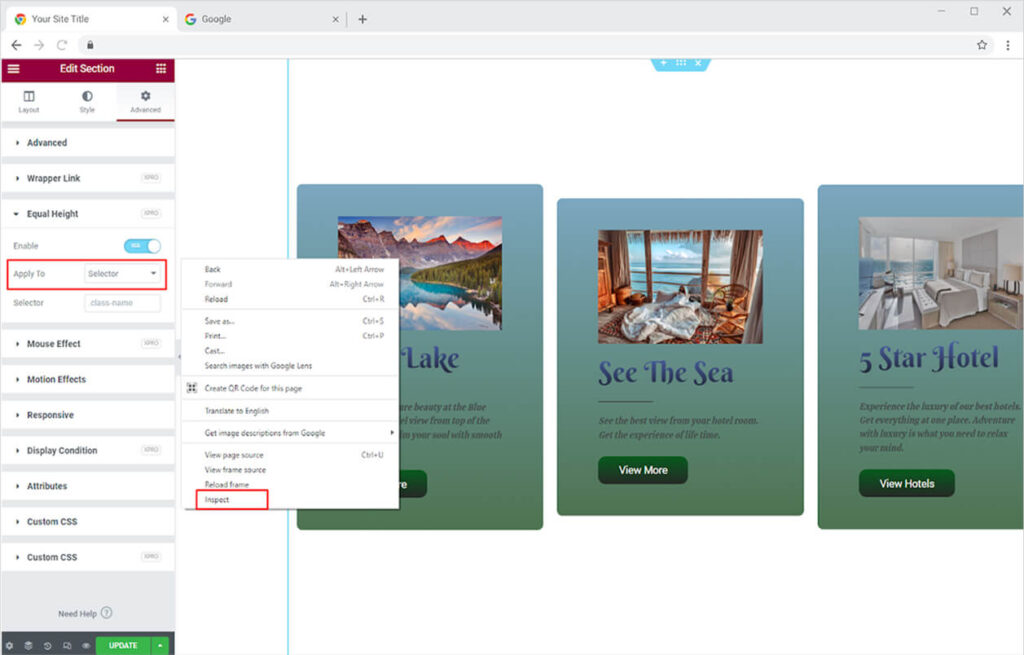1024x655 pixels.
Task: Toggle the Equal Height Enable switch
Action: coord(142,246)
